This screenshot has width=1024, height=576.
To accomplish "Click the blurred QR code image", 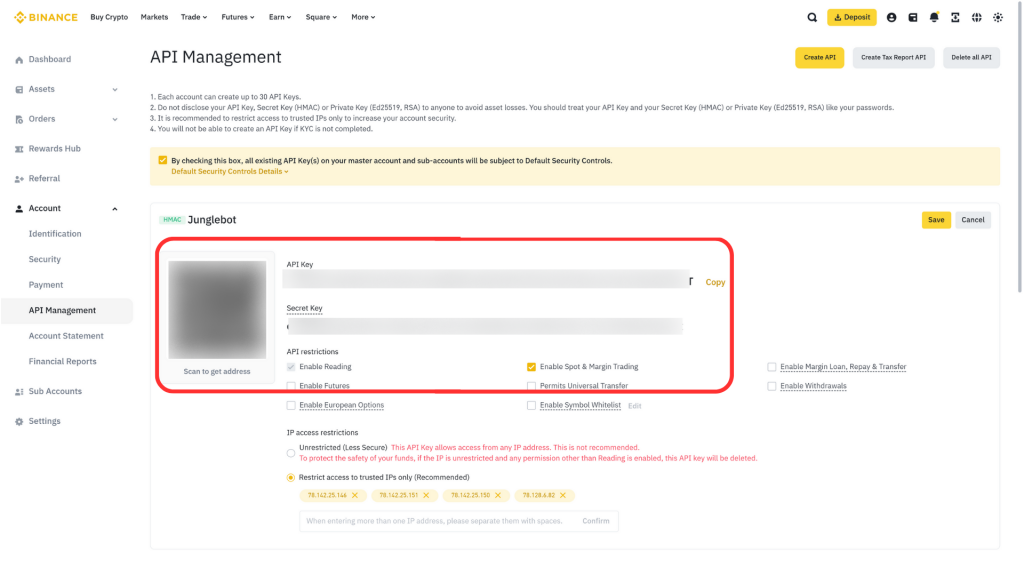I will pos(217,310).
